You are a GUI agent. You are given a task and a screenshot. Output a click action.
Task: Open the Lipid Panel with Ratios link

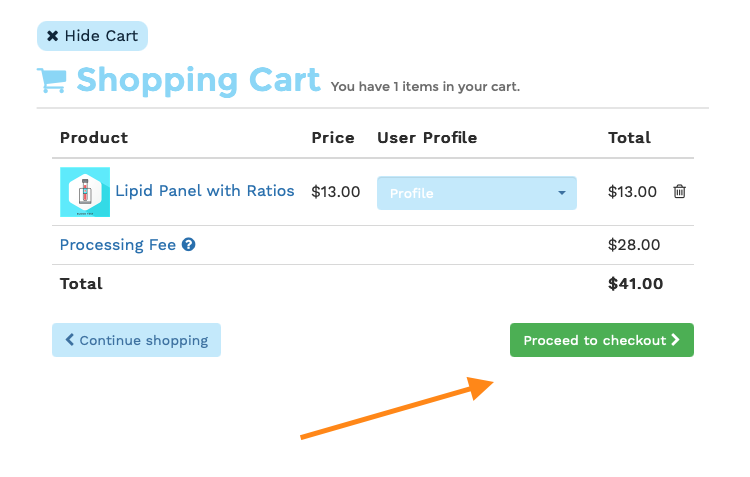coord(205,191)
